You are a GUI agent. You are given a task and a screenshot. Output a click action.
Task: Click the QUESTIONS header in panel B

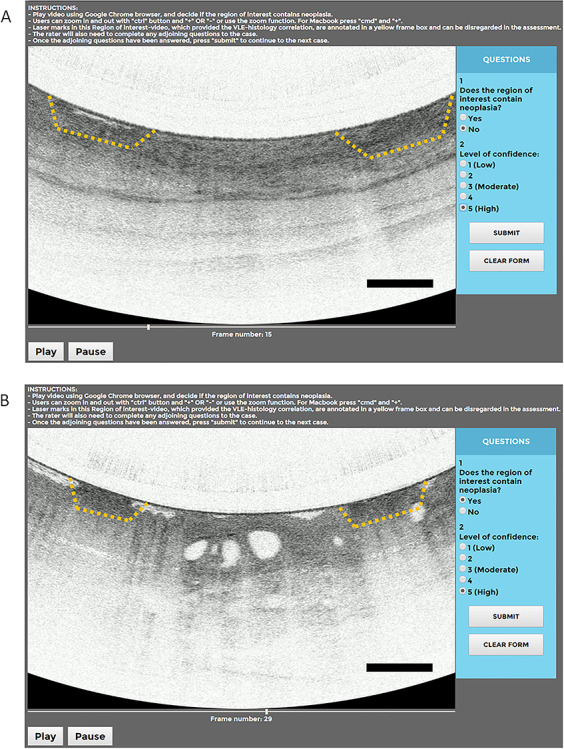[506, 441]
